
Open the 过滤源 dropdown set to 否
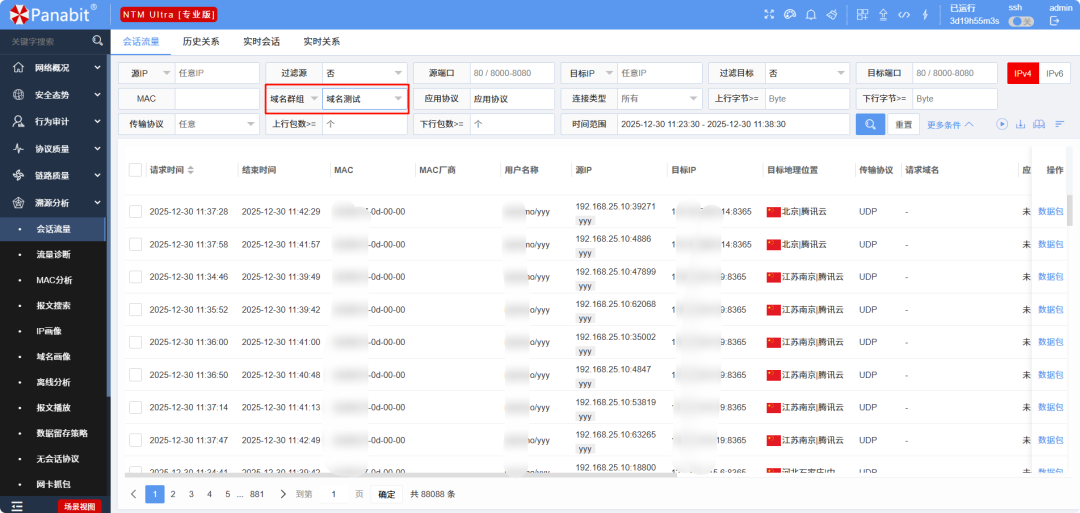point(364,73)
